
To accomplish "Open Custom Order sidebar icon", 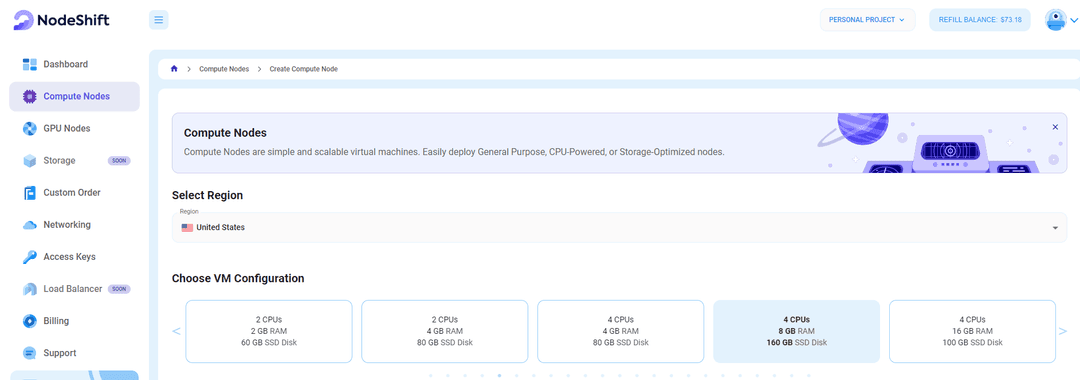I will point(30,193).
